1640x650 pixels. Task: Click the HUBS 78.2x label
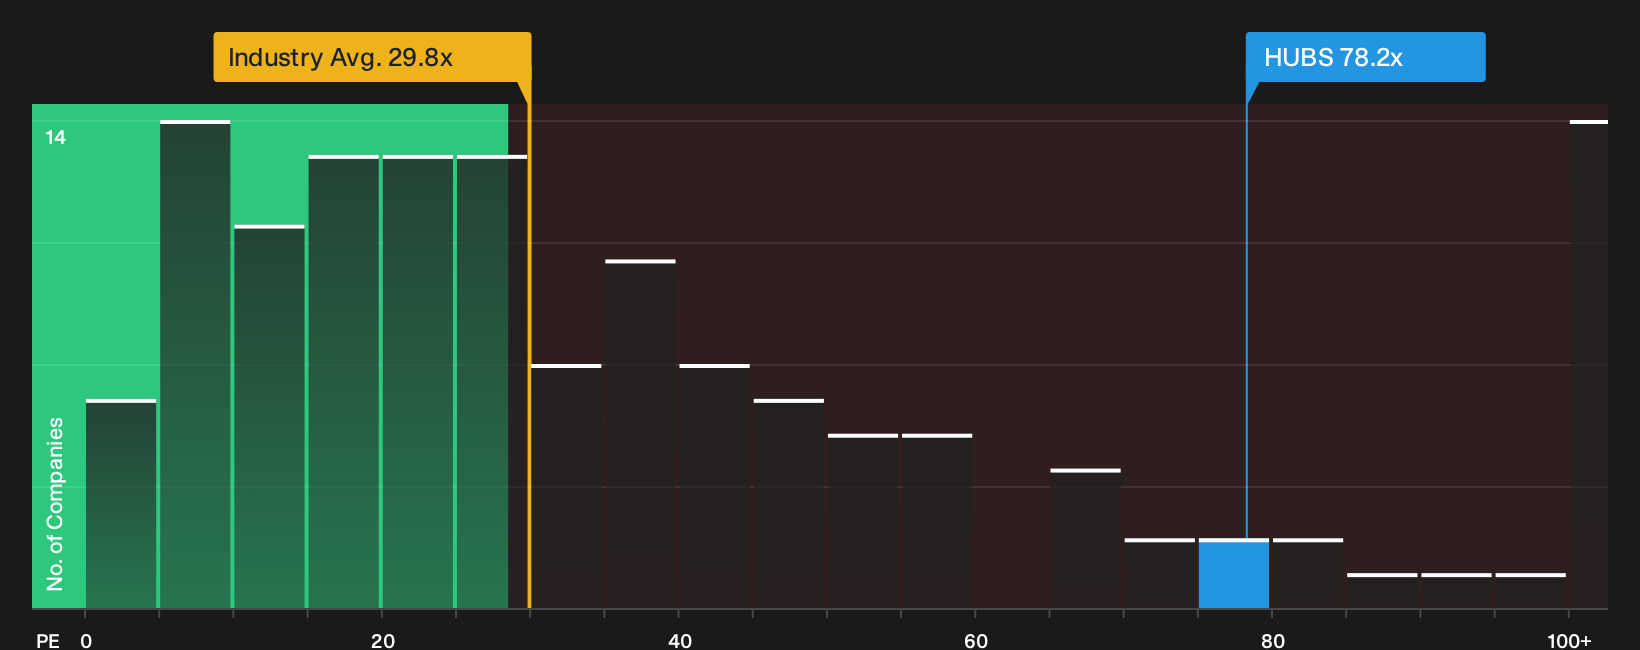click(x=1365, y=57)
